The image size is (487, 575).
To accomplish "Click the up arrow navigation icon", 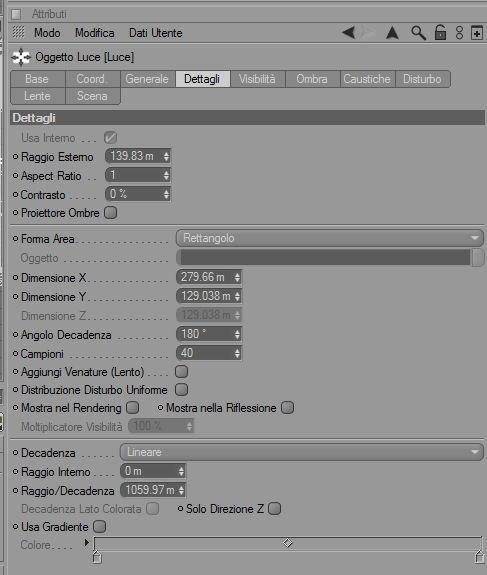I will pos(392,33).
